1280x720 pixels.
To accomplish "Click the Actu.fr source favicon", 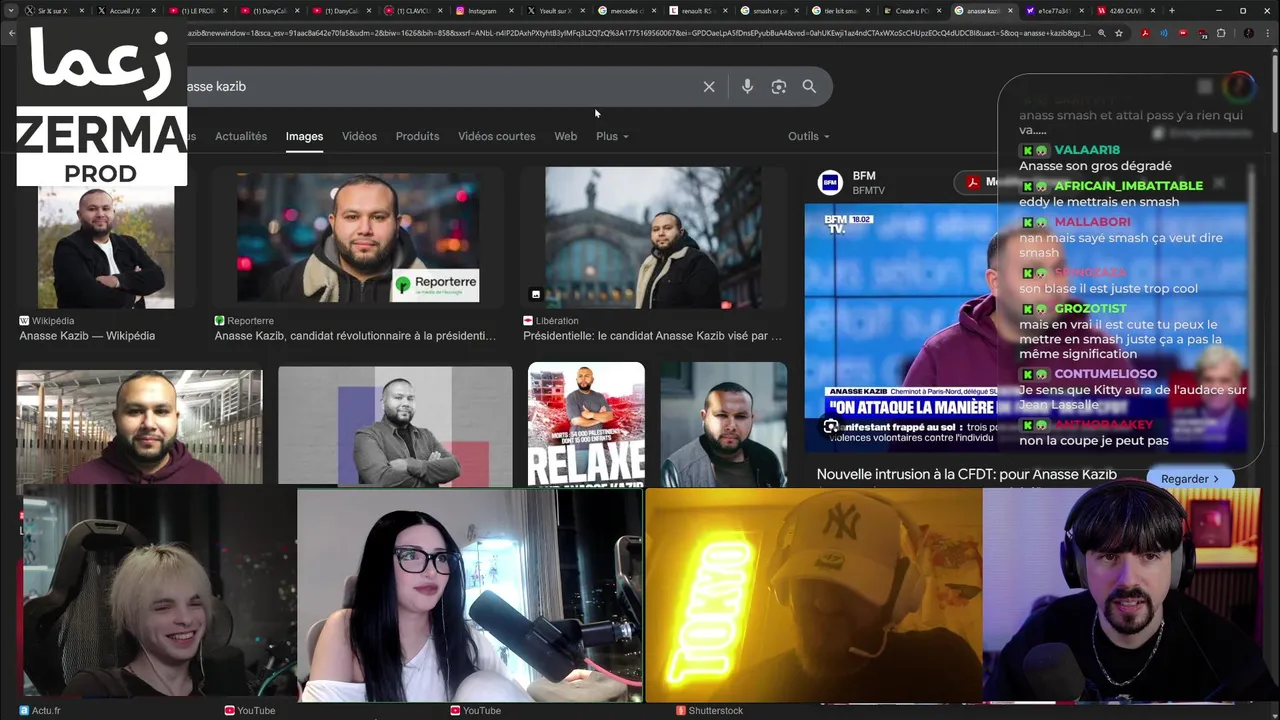I will point(24,711).
